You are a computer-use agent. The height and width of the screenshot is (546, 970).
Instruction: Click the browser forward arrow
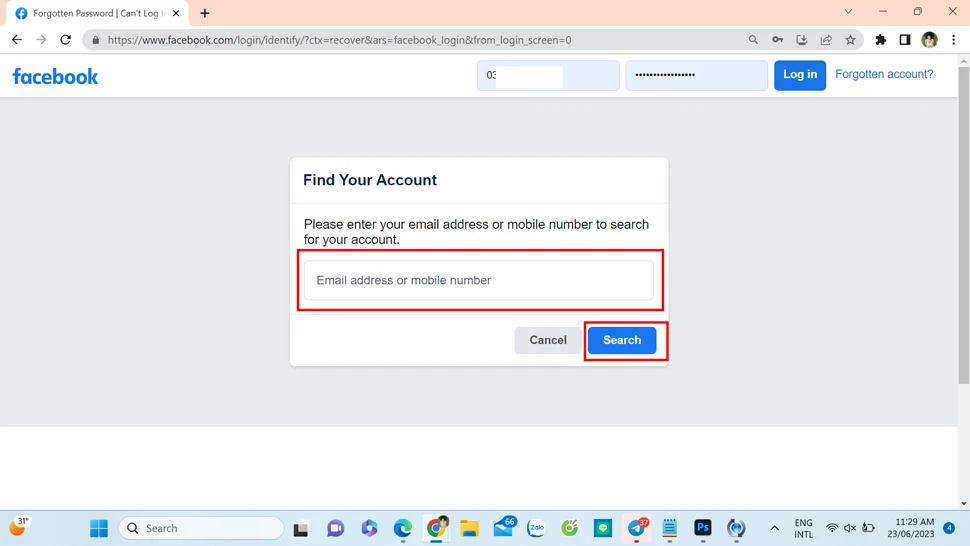pyautogui.click(x=41, y=40)
